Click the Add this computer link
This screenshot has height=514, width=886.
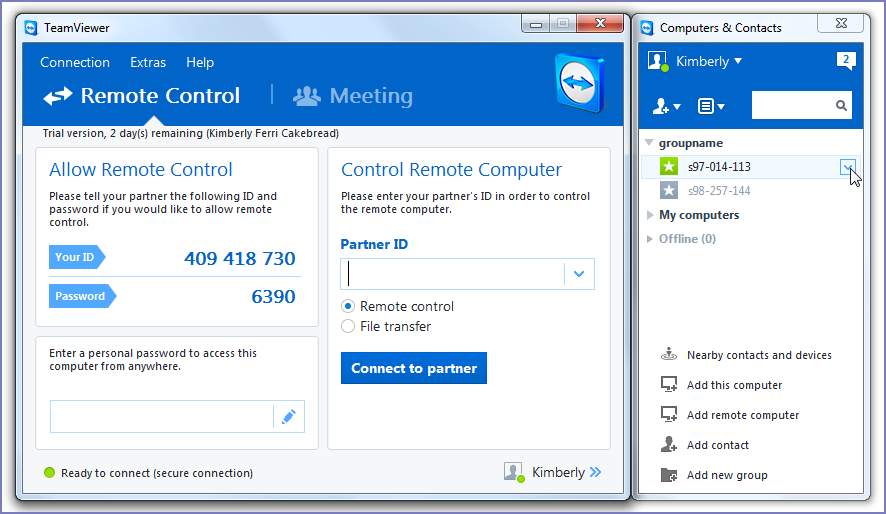tap(734, 385)
